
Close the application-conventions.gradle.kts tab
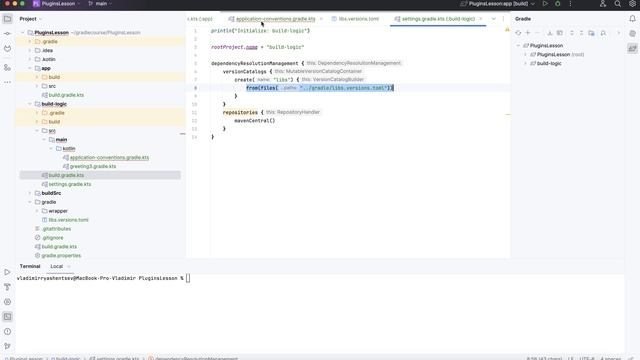(321, 19)
